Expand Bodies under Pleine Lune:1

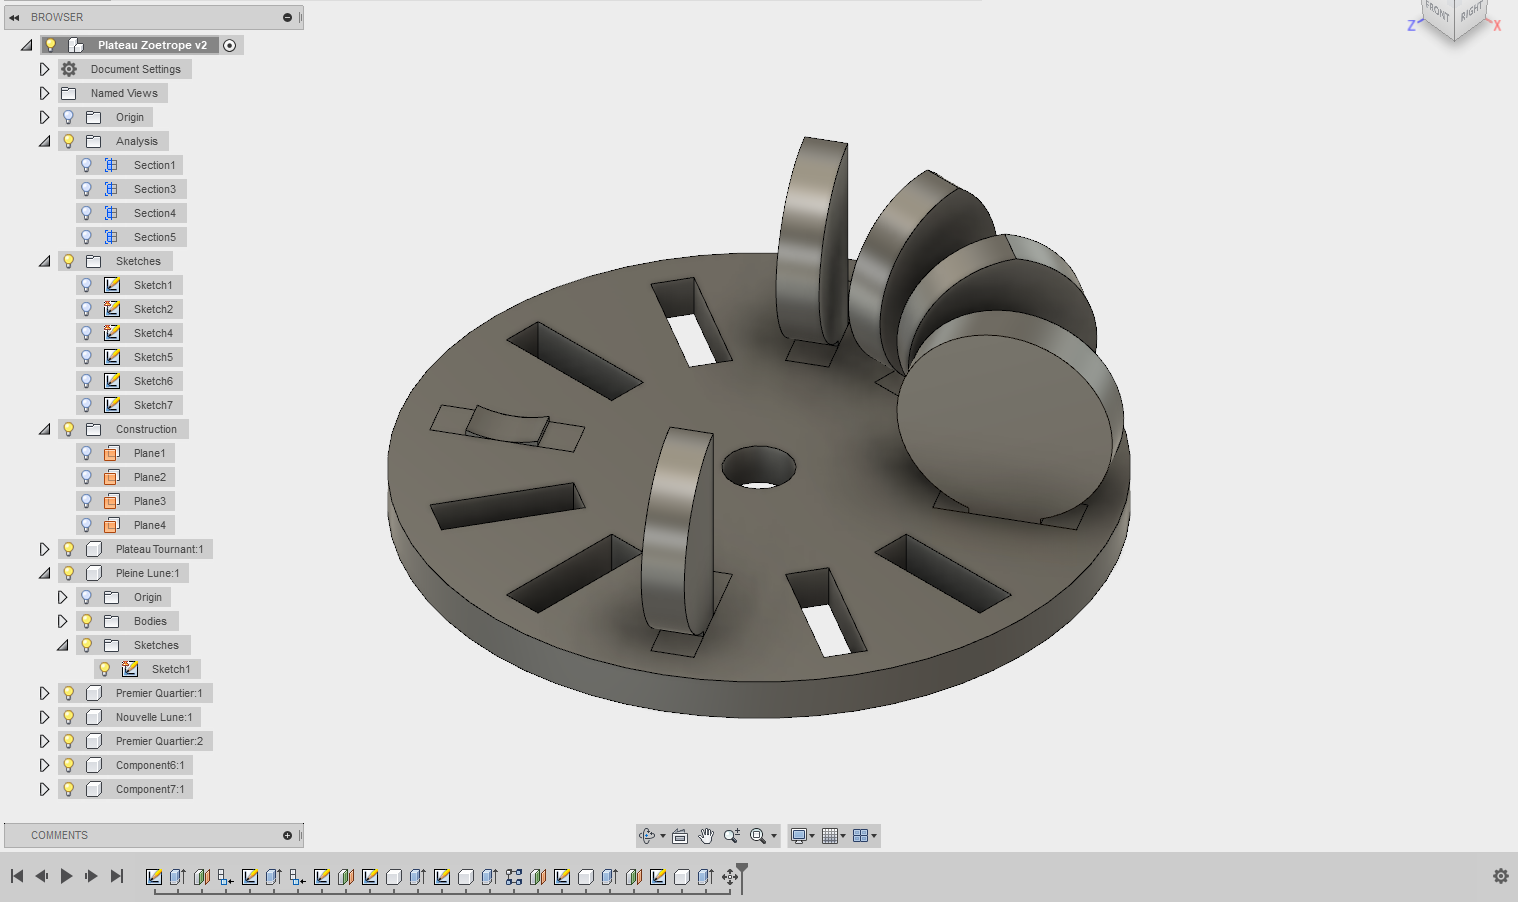click(62, 621)
